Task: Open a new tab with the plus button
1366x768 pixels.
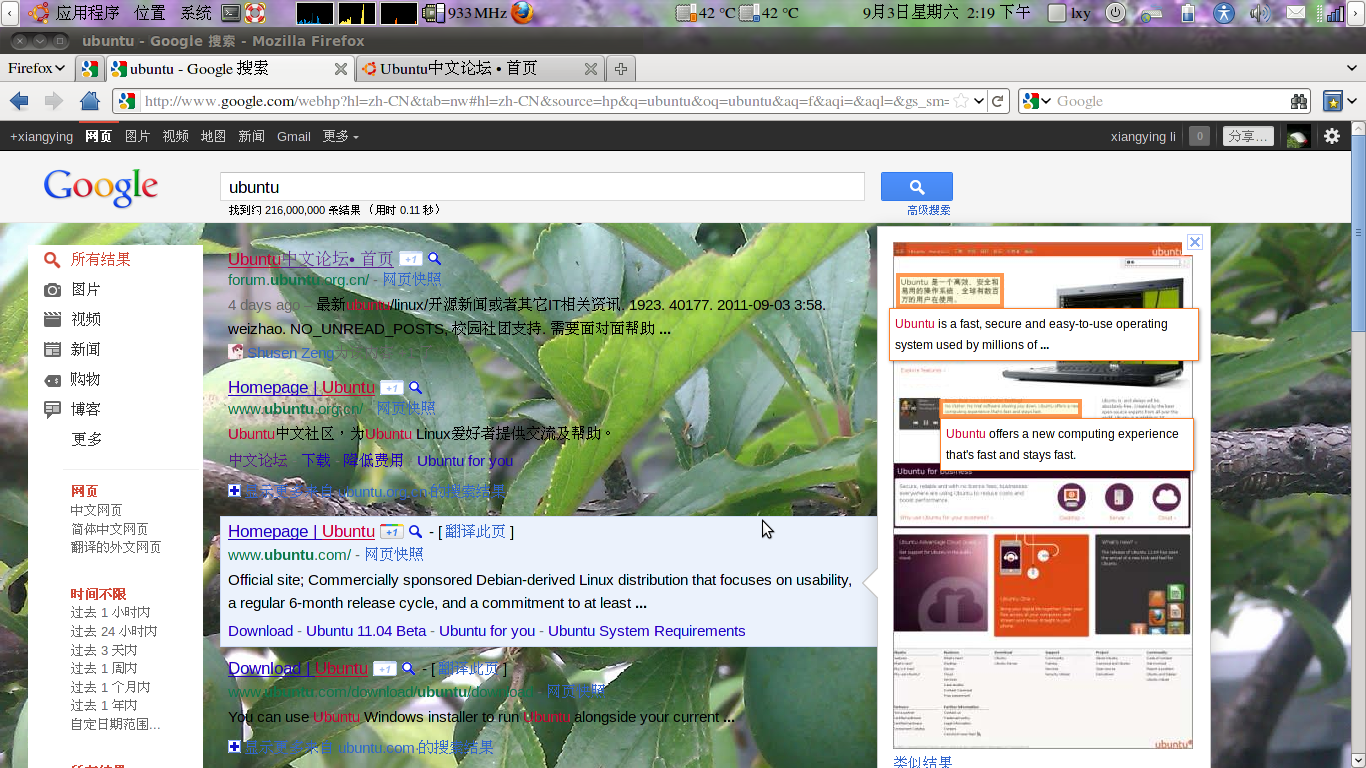Action: click(621, 68)
